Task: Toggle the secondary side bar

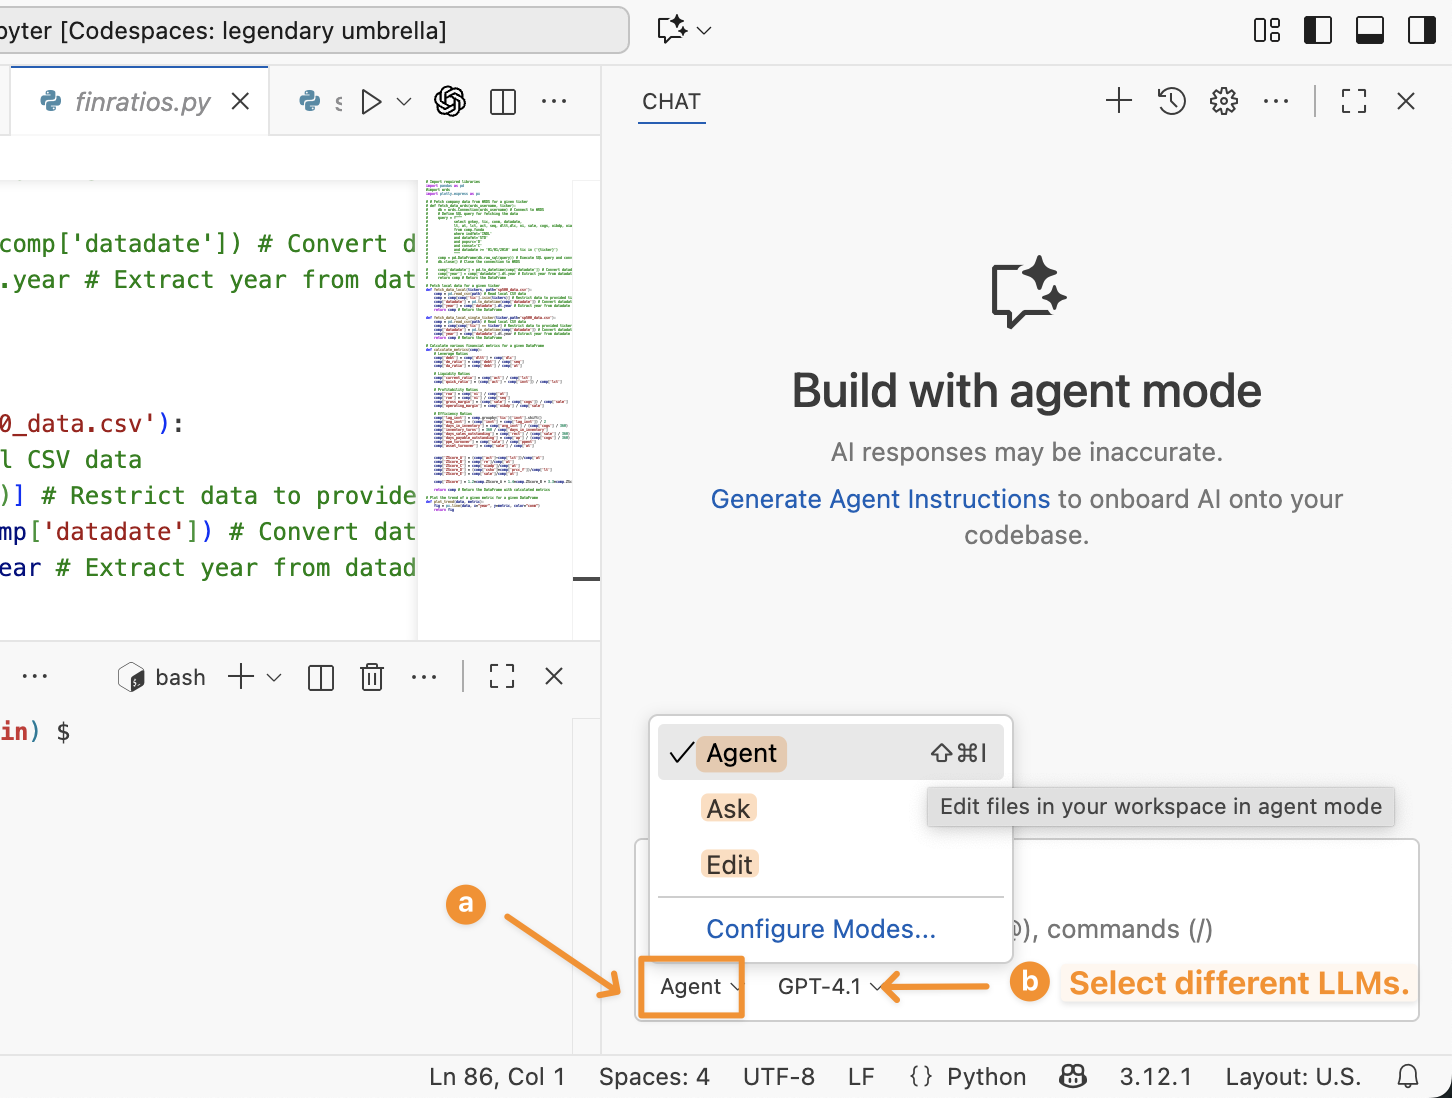Action: (1422, 30)
